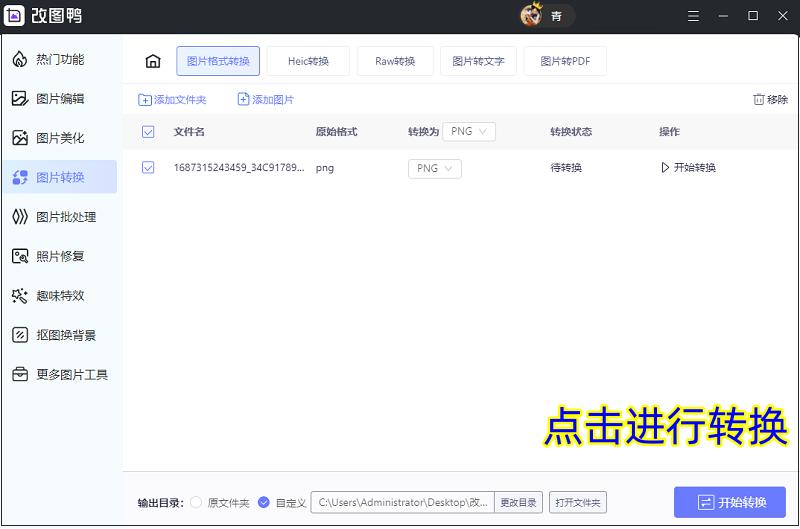Switch to the 图片转文字 tab
Screen dimensions: 800x529
[478, 61]
